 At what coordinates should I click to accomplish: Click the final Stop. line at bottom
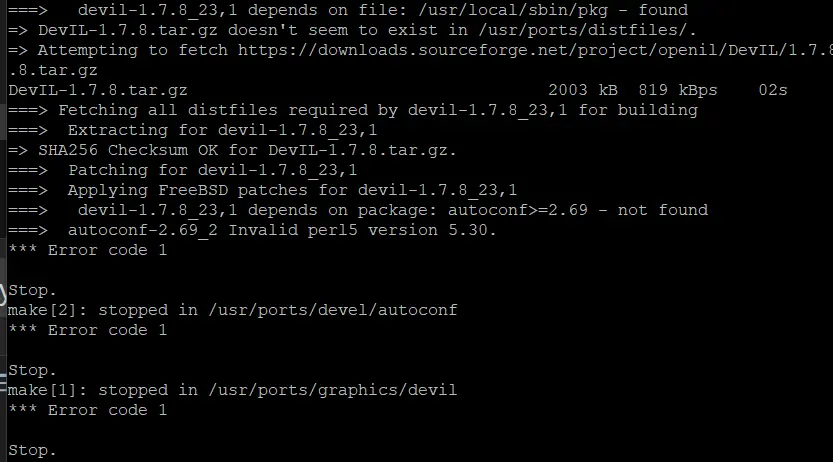pos(32,450)
